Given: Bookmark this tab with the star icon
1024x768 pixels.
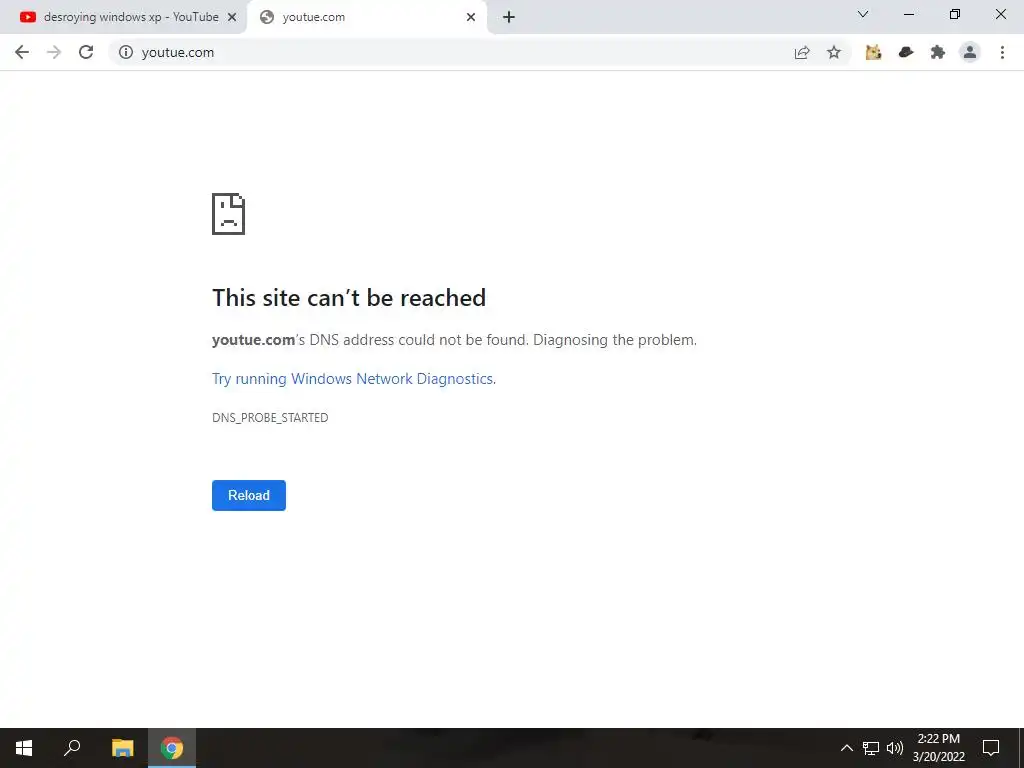Looking at the screenshot, I should (834, 52).
